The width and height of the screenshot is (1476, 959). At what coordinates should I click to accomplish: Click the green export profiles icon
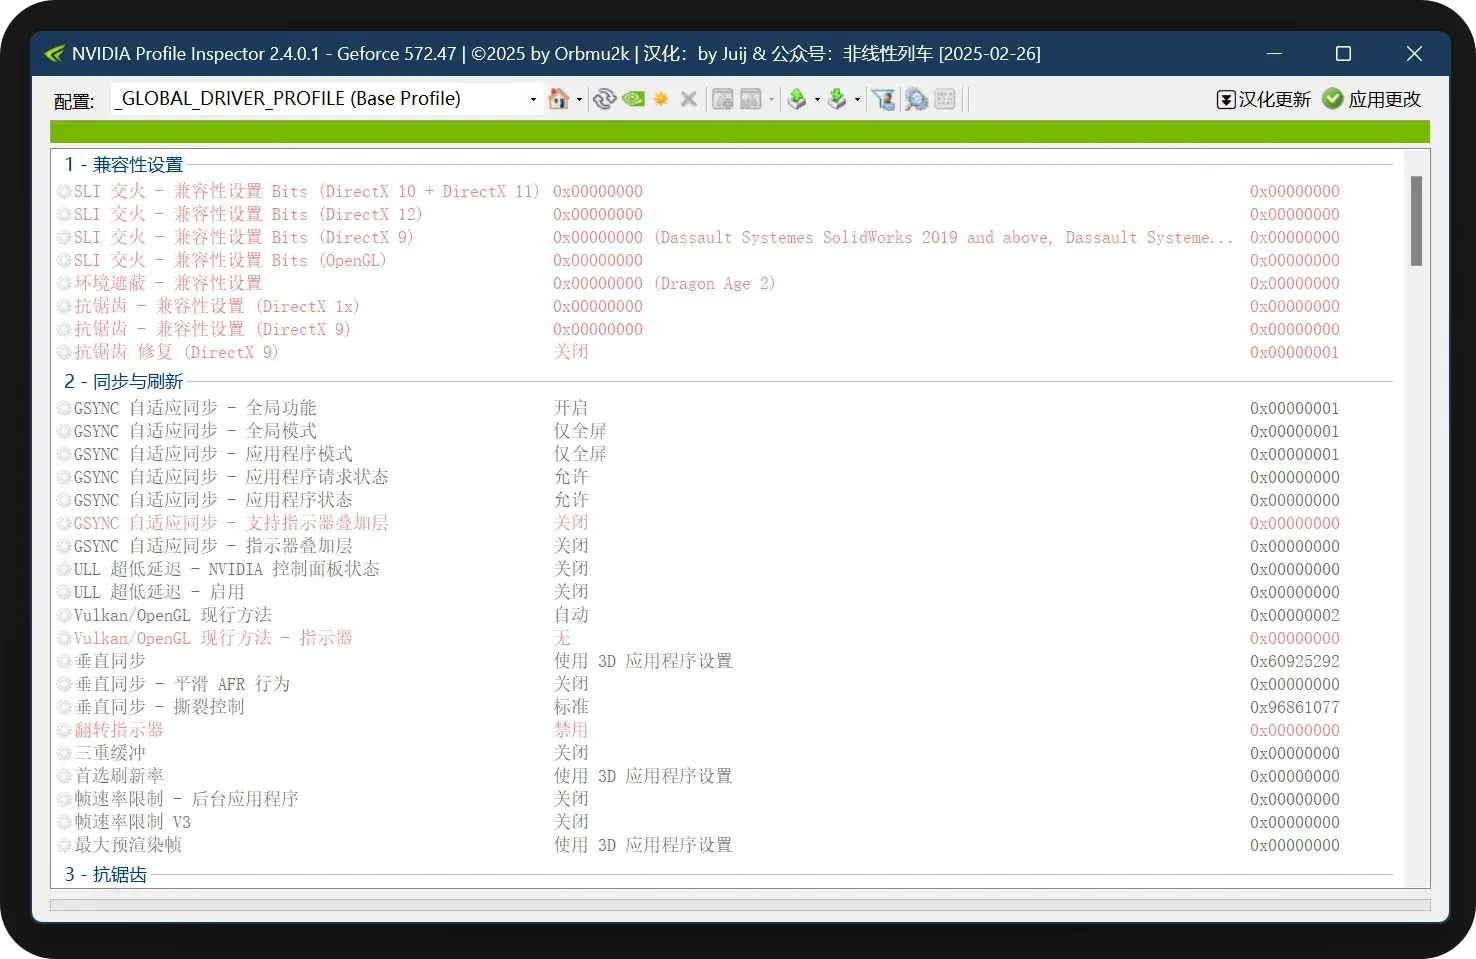[x=796, y=99]
